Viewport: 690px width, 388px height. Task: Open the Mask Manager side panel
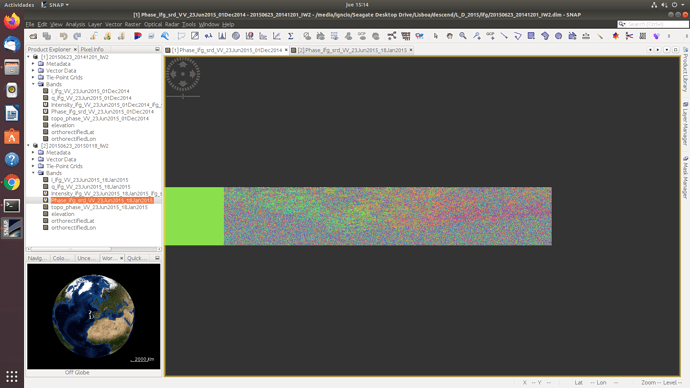(x=685, y=177)
